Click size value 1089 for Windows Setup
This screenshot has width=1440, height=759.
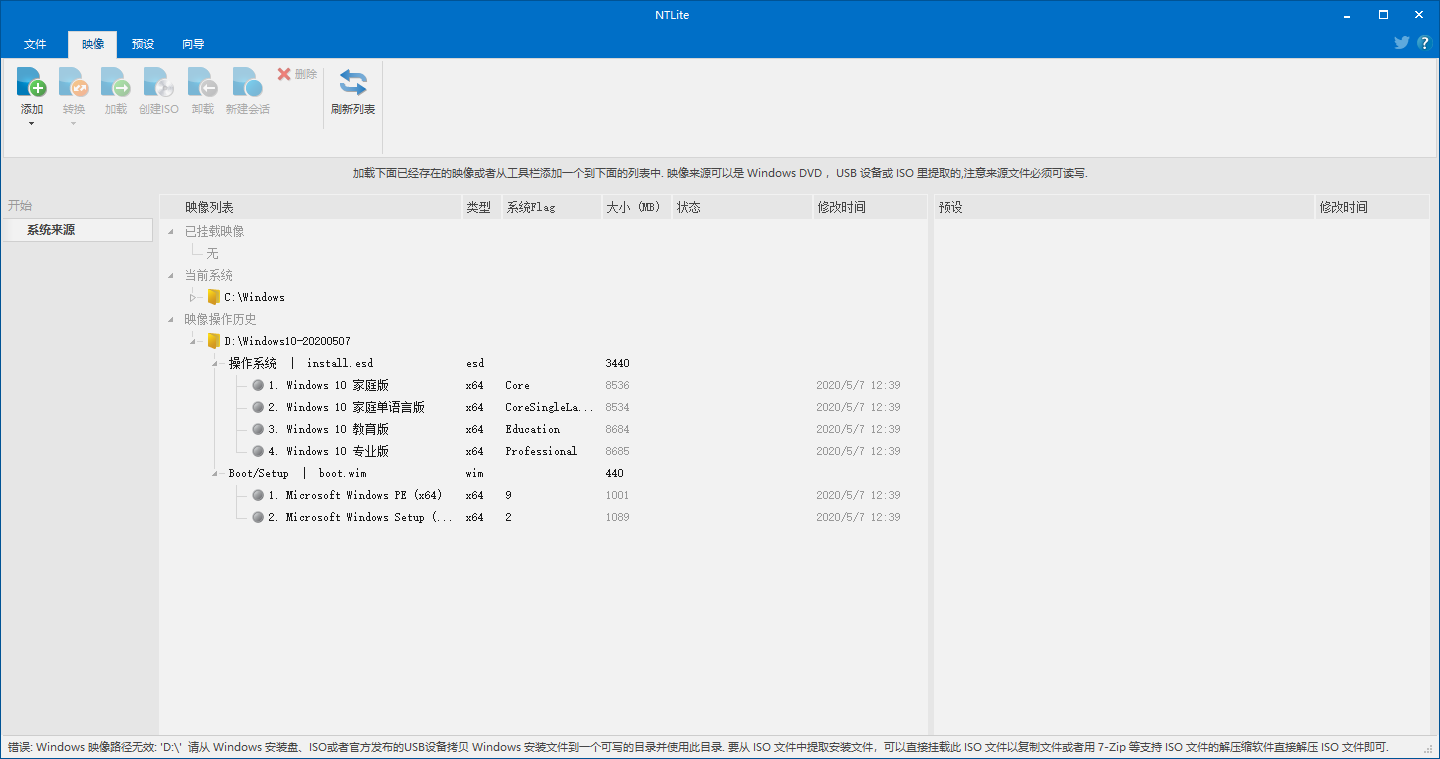(617, 517)
